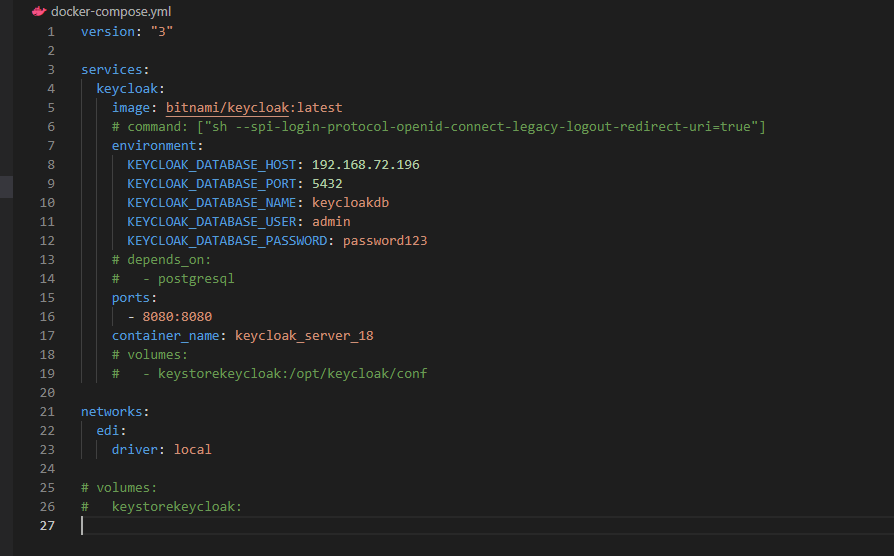Click the commented '# depends_on:' line
This screenshot has height=556, width=894.
point(161,259)
